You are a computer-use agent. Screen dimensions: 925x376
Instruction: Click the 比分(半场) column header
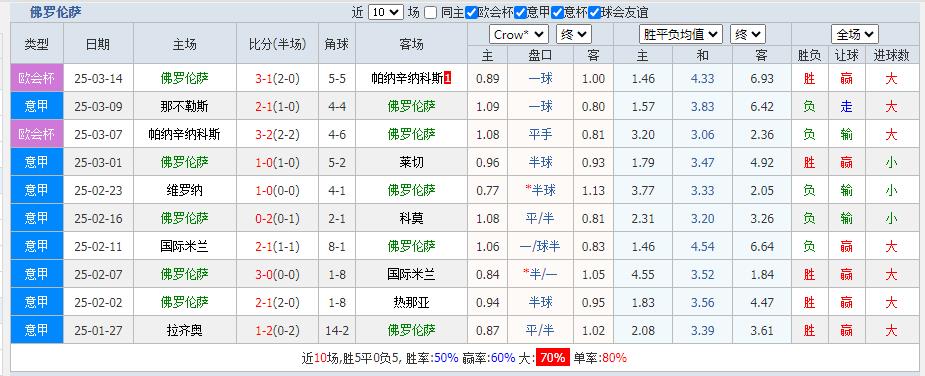pos(277,44)
